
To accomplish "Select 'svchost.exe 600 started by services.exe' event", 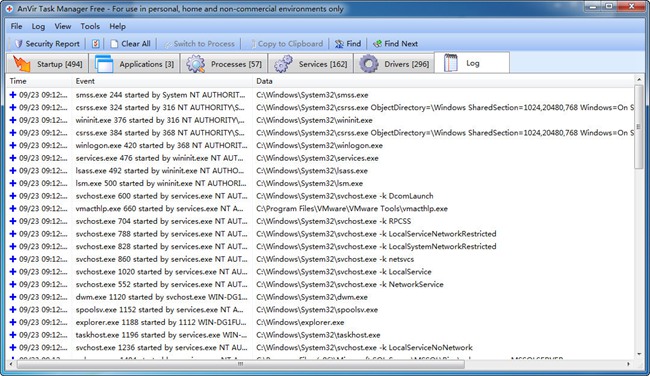I will 161,196.
